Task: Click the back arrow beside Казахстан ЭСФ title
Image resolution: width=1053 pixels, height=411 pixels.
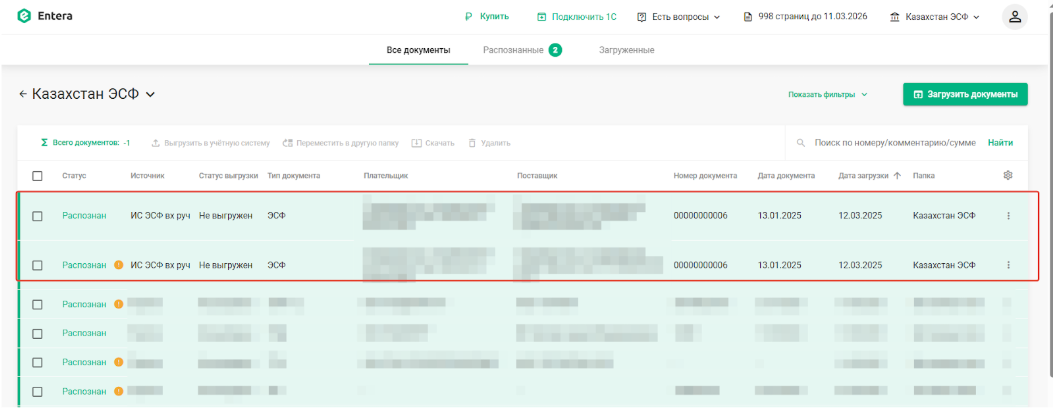Action: pyautogui.click(x=23, y=94)
